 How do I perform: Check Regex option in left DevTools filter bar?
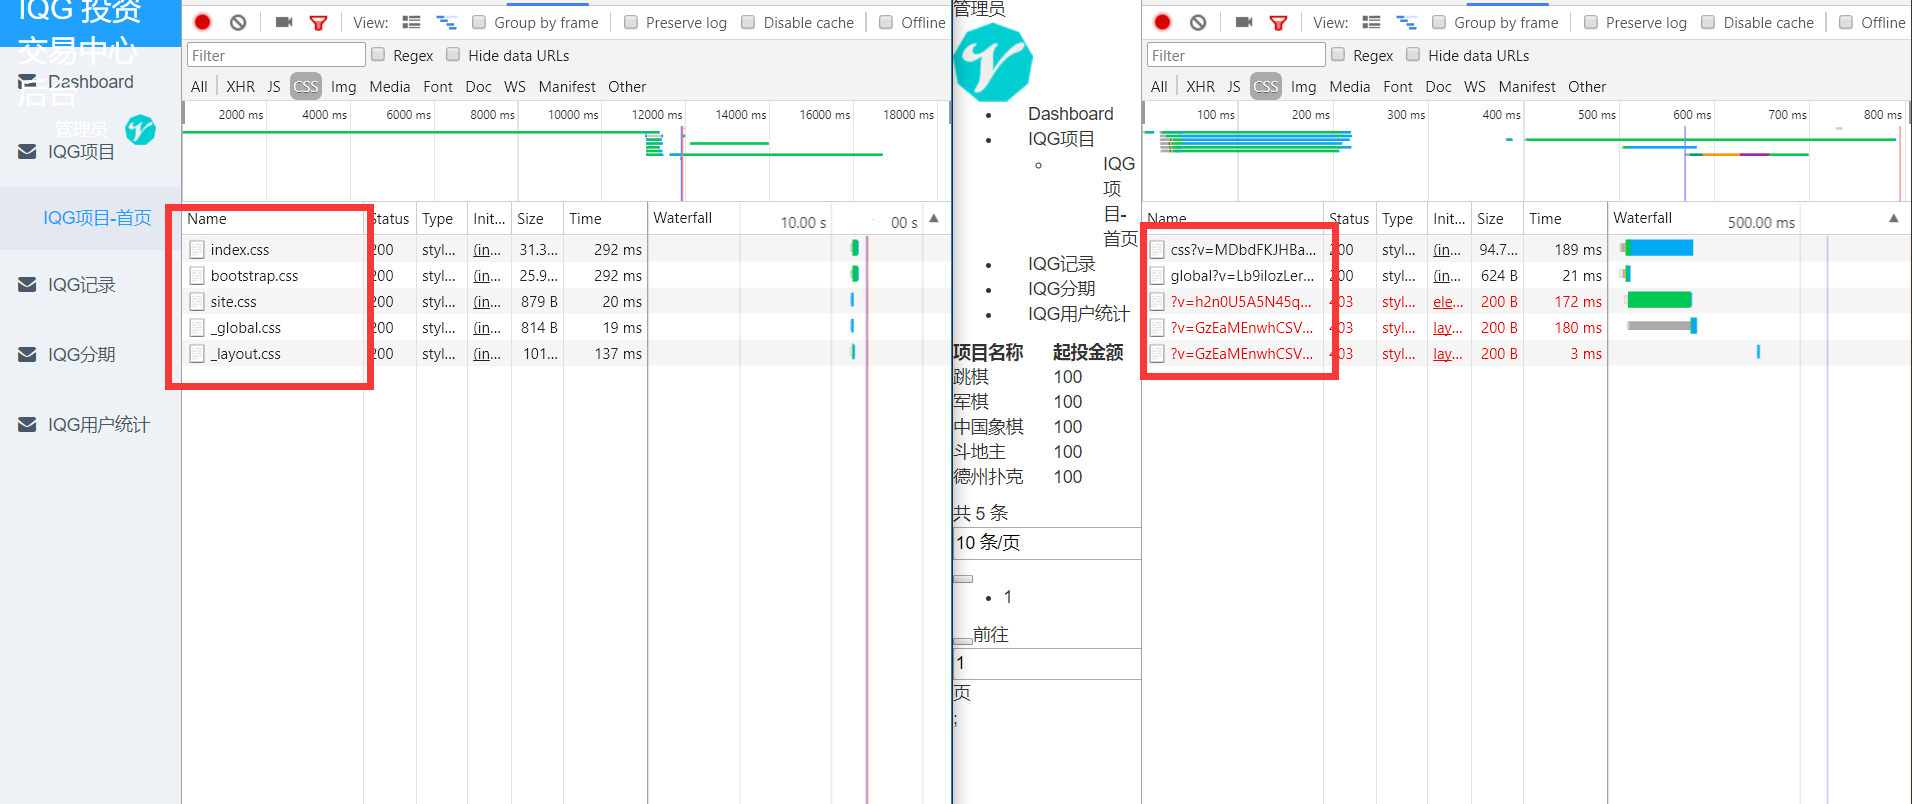point(378,54)
